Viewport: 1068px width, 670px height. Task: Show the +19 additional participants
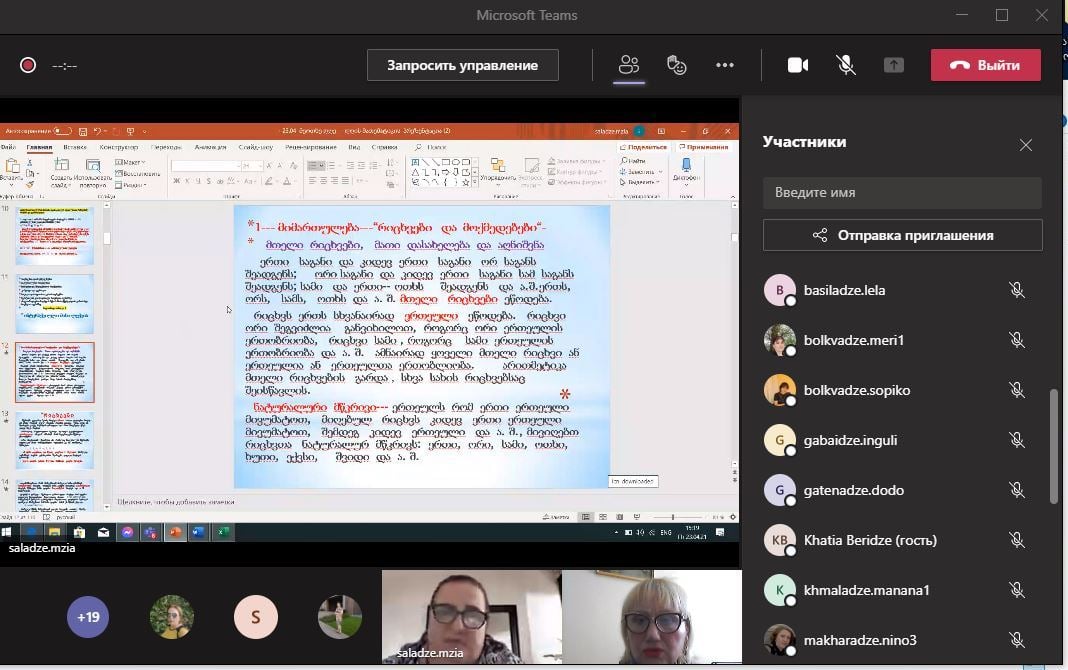coord(88,617)
